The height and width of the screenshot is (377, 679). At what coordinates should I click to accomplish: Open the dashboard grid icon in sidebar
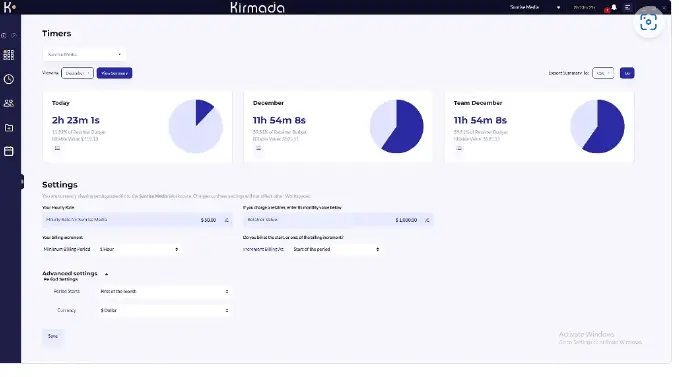tap(9, 55)
